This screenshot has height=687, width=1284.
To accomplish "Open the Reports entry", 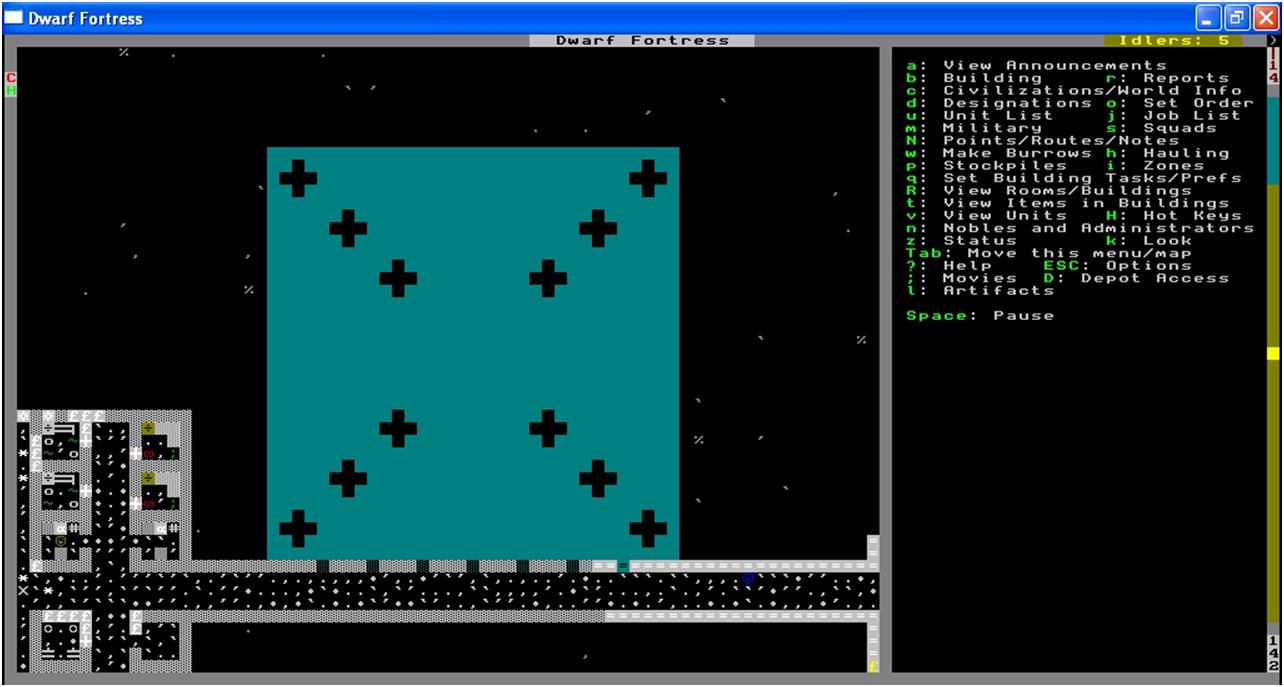I will [1167, 78].
